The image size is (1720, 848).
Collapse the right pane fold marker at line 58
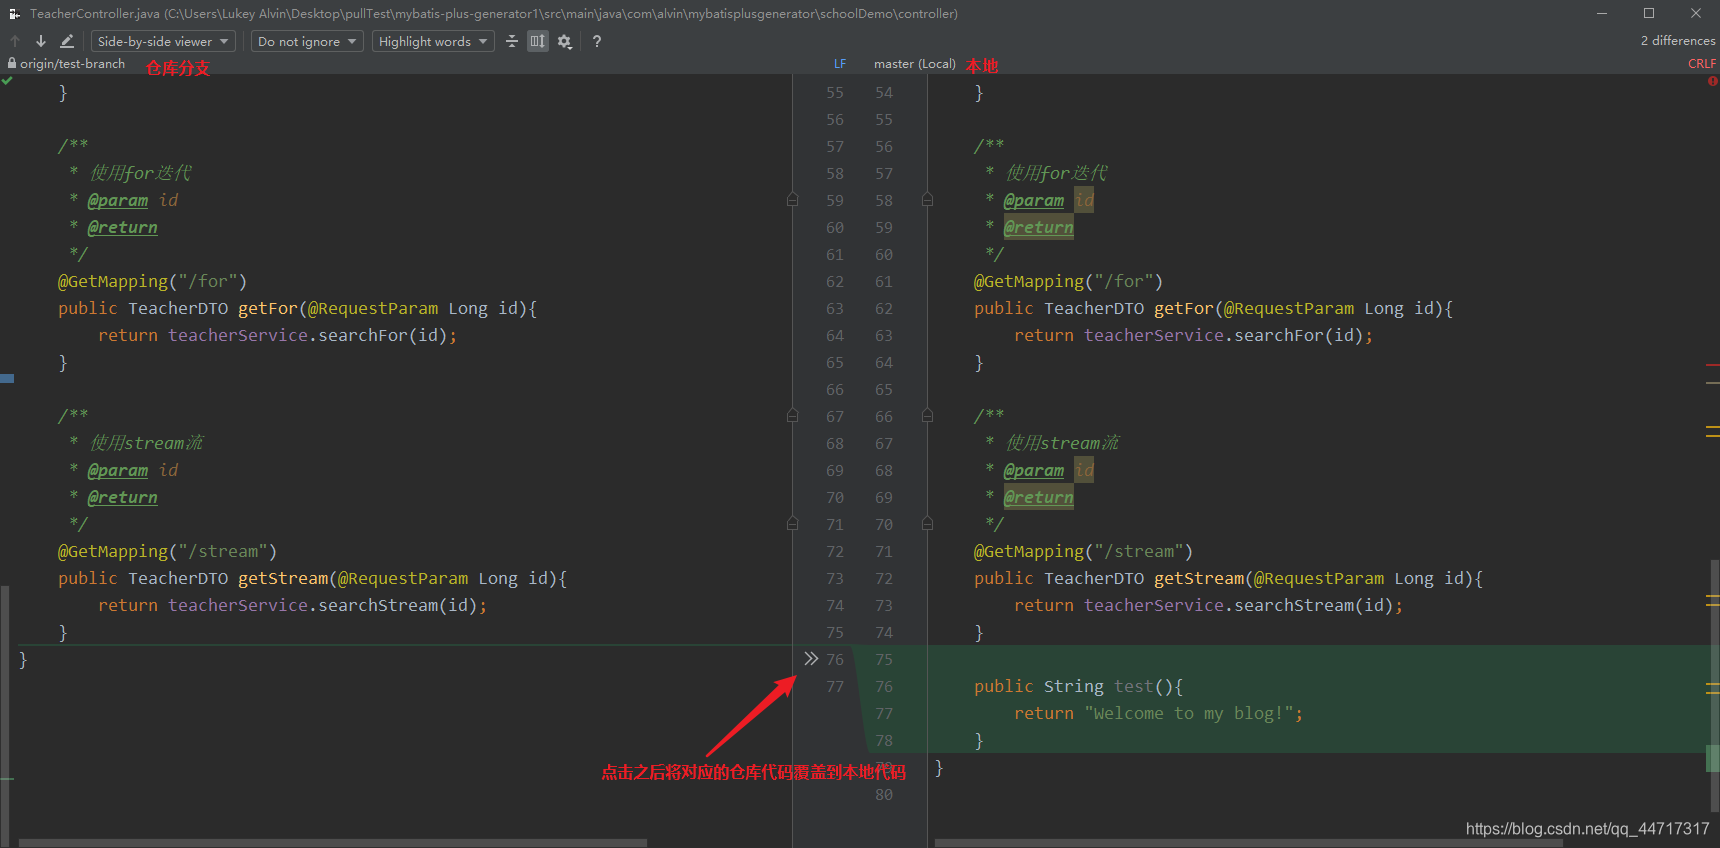(x=927, y=200)
